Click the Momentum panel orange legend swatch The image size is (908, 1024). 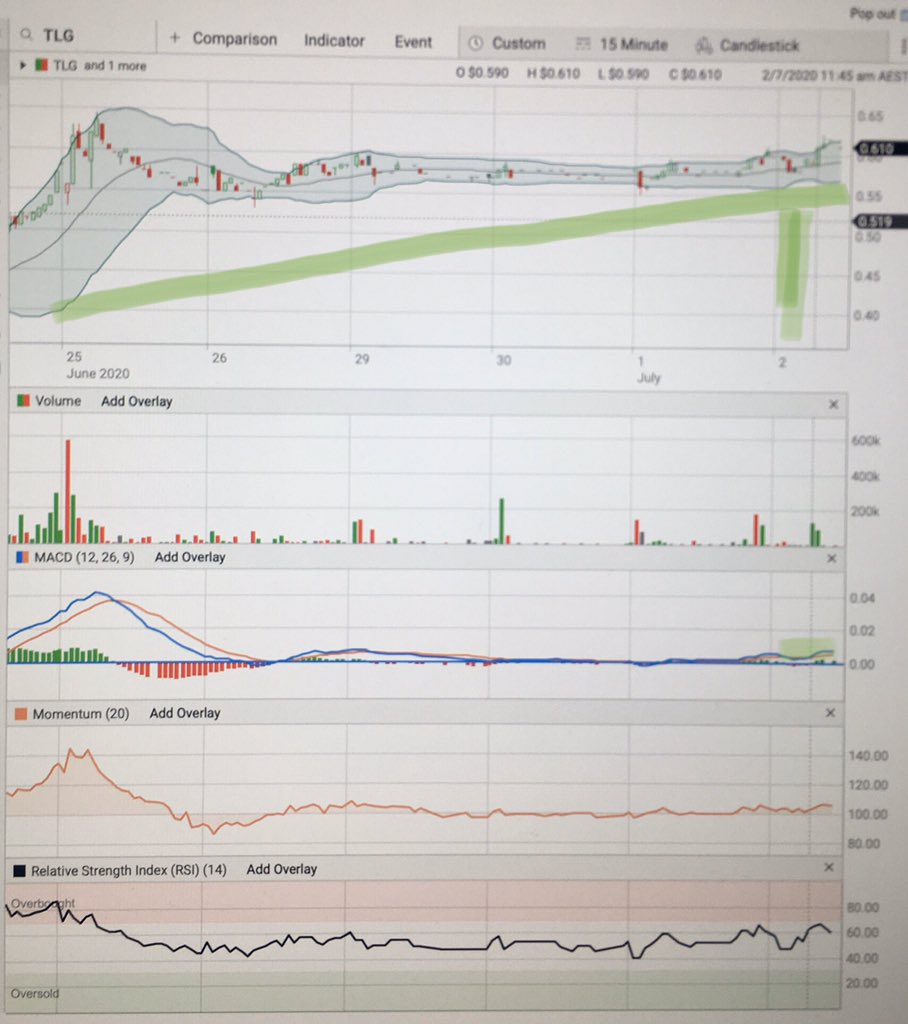point(23,713)
